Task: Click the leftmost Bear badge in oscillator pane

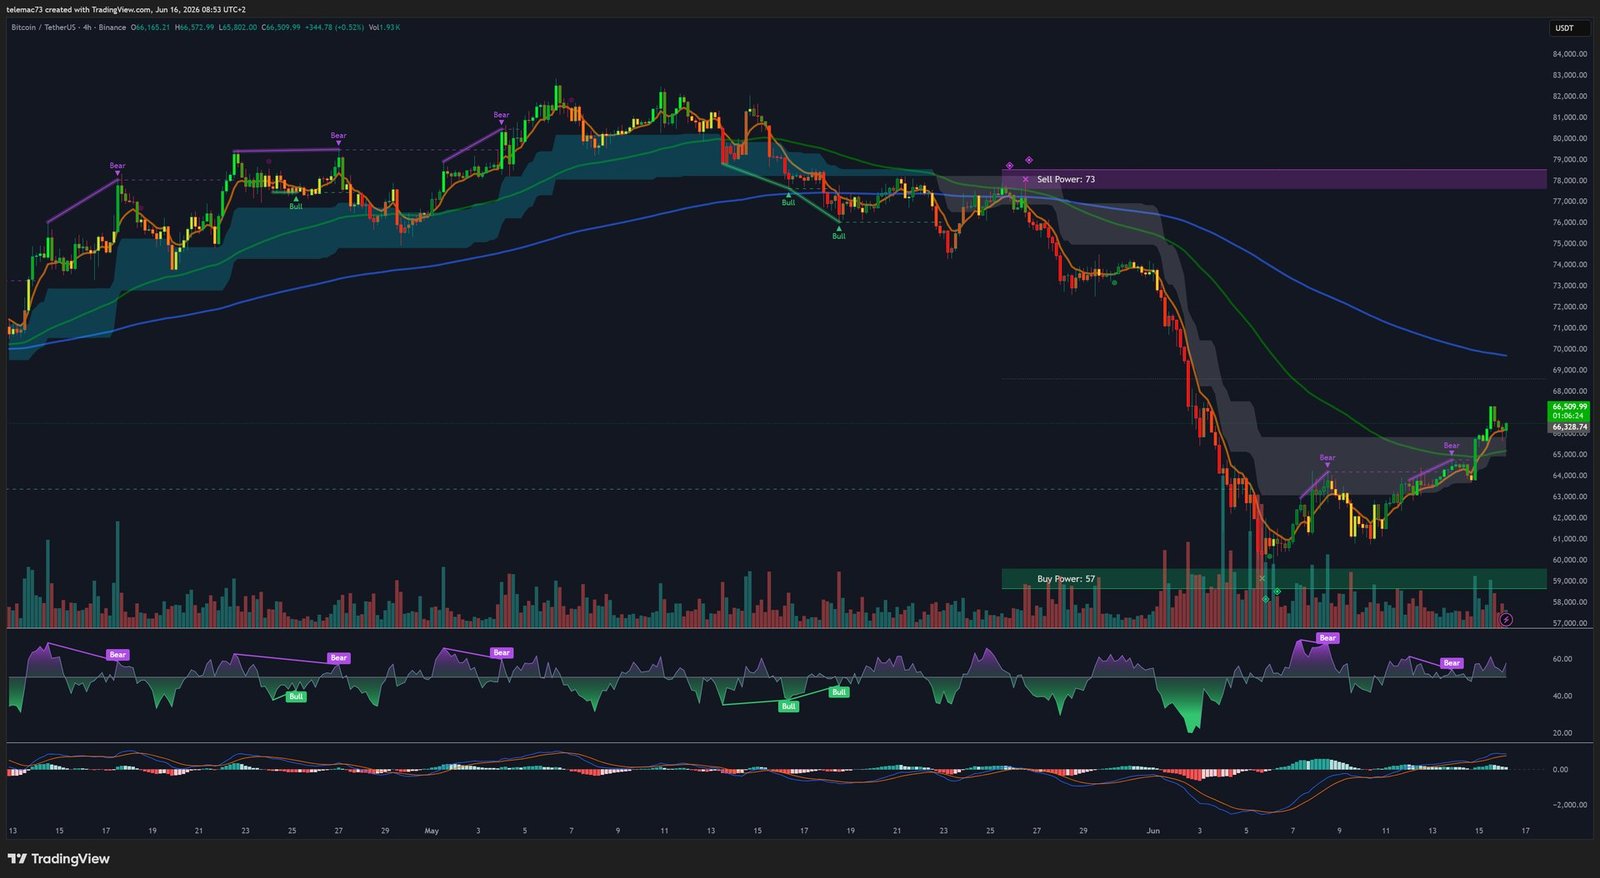Action: 117,655
